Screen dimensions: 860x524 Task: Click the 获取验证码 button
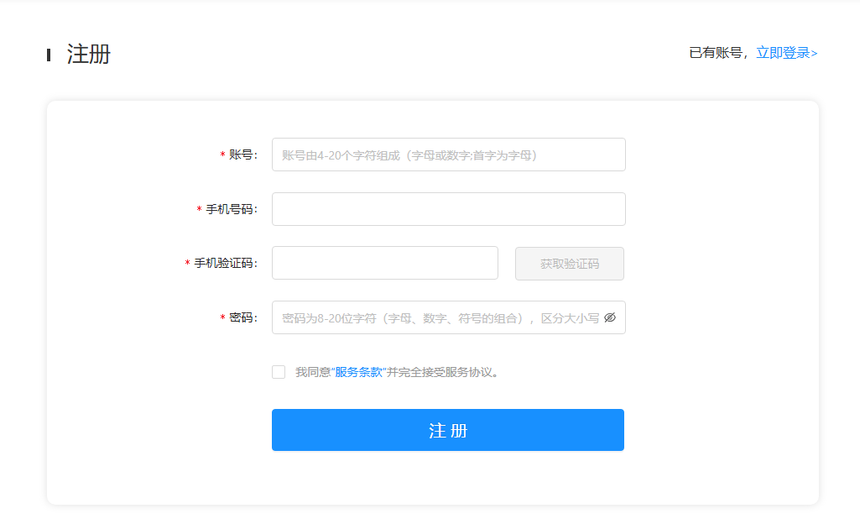point(569,263)
